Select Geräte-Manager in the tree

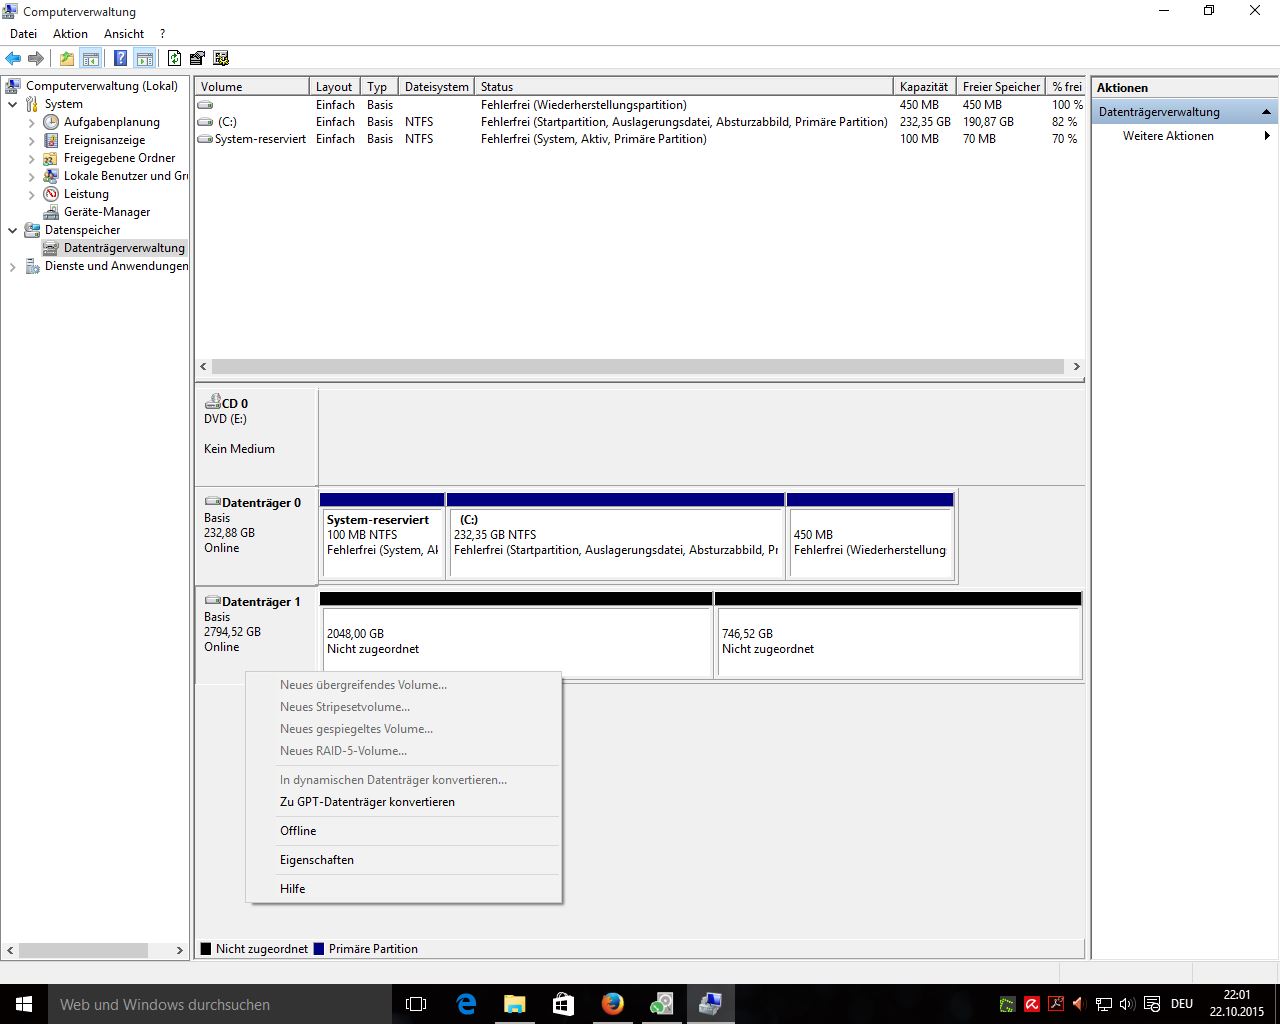coord(107,212)
